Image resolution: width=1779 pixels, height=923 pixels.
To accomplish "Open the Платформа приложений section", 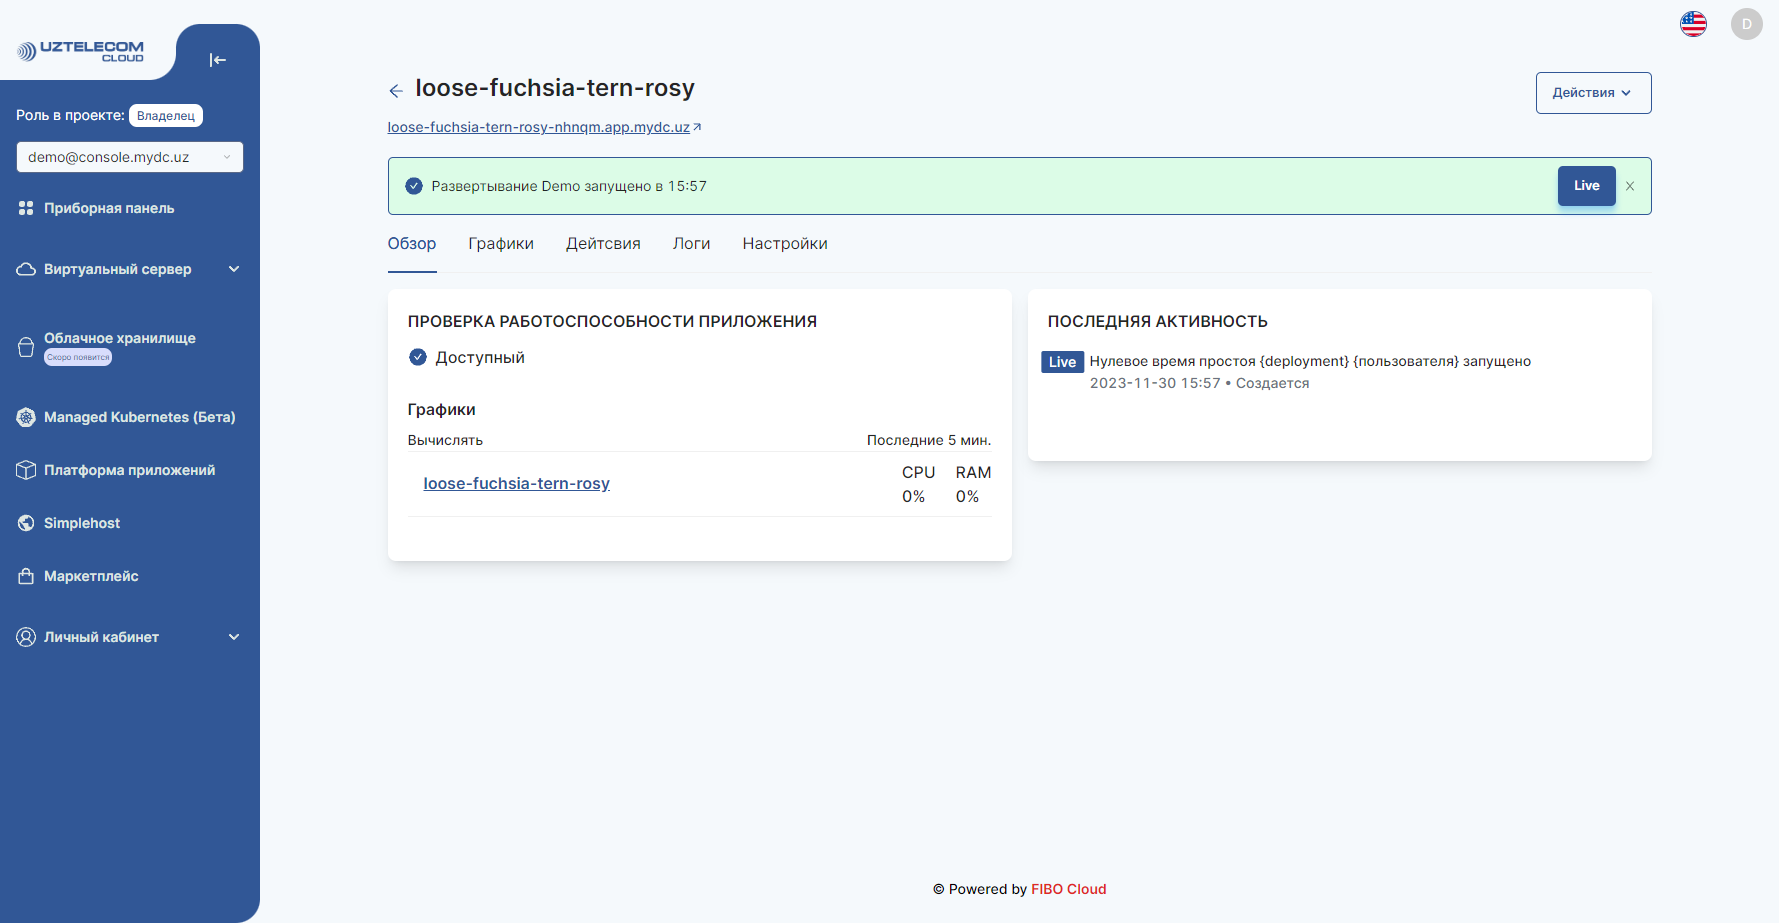I will click(x=129, y=469).
